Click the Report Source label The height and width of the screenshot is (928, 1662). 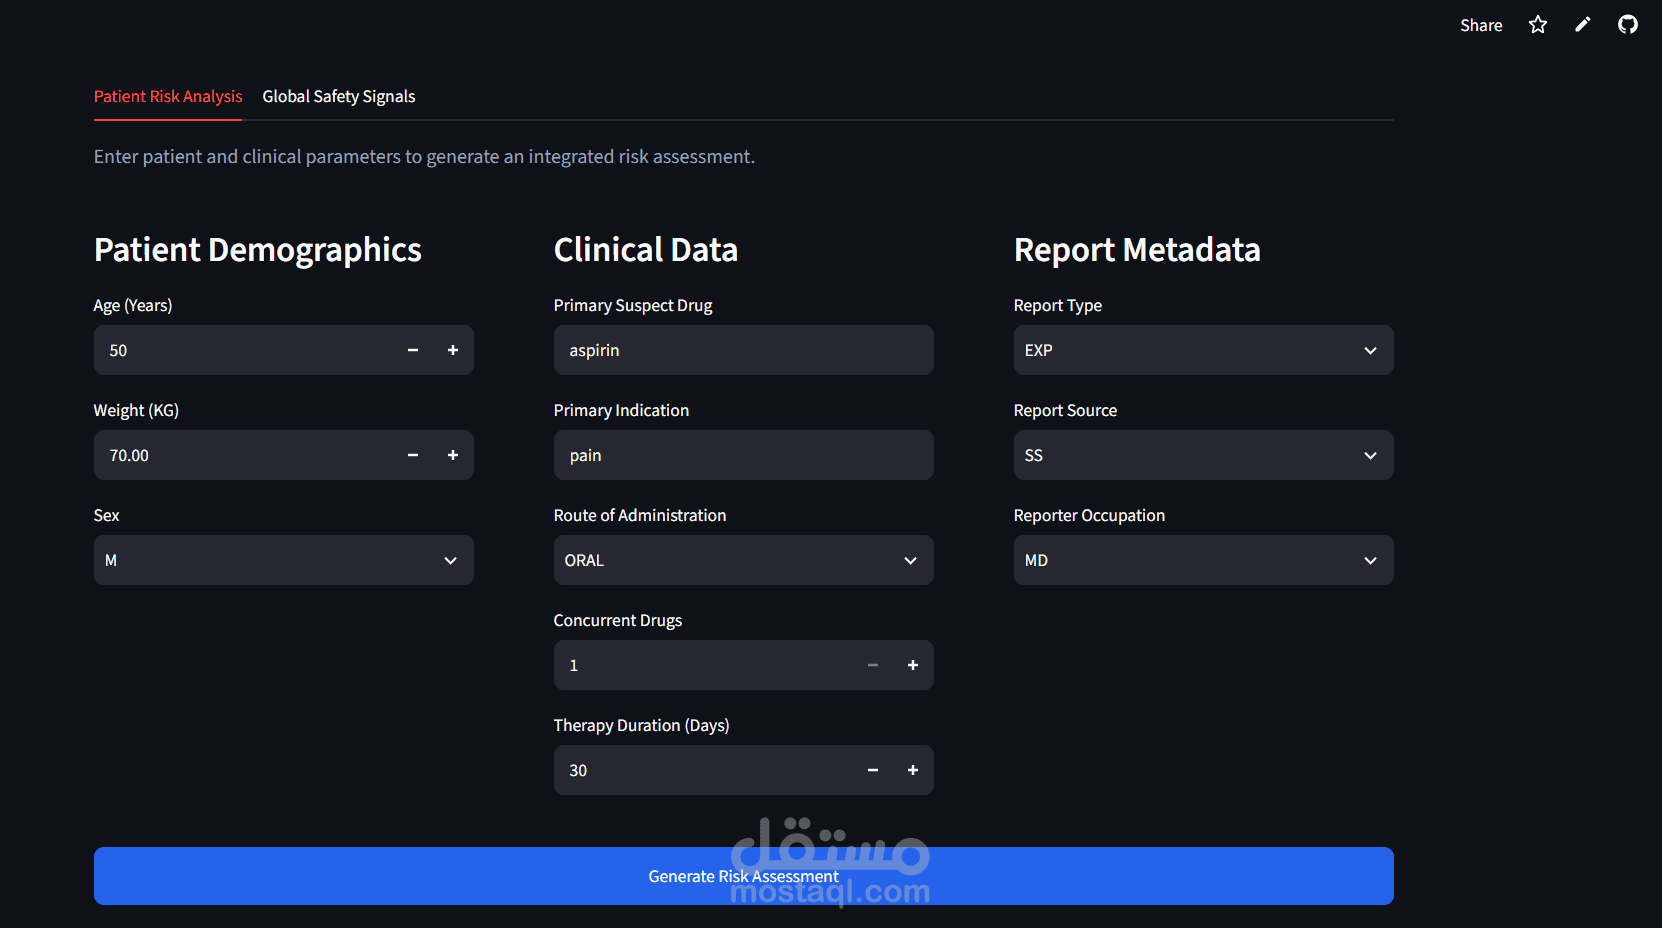point(1065,410)
